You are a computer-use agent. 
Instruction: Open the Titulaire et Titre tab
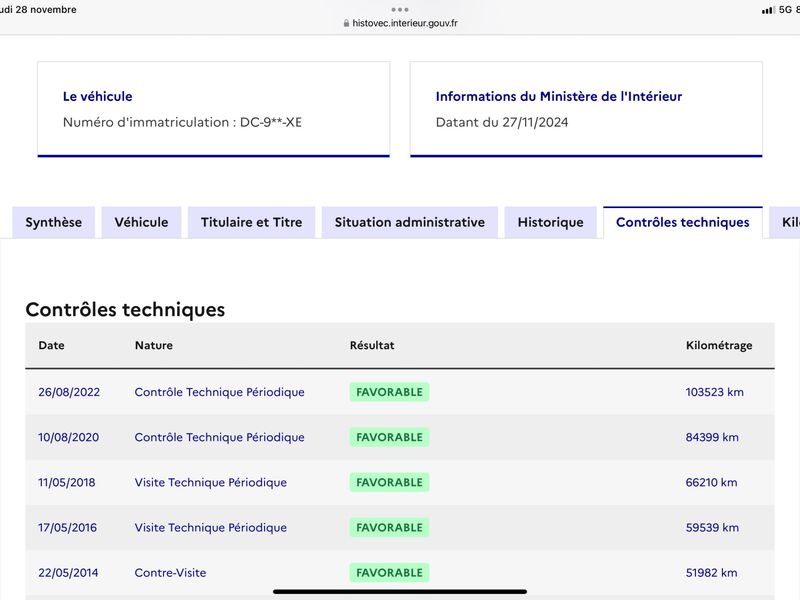[x=252, y=222]
